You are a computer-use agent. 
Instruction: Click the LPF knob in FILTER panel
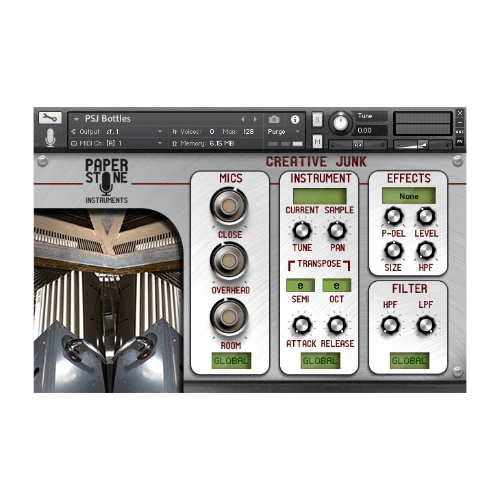[x=426, y=325]
